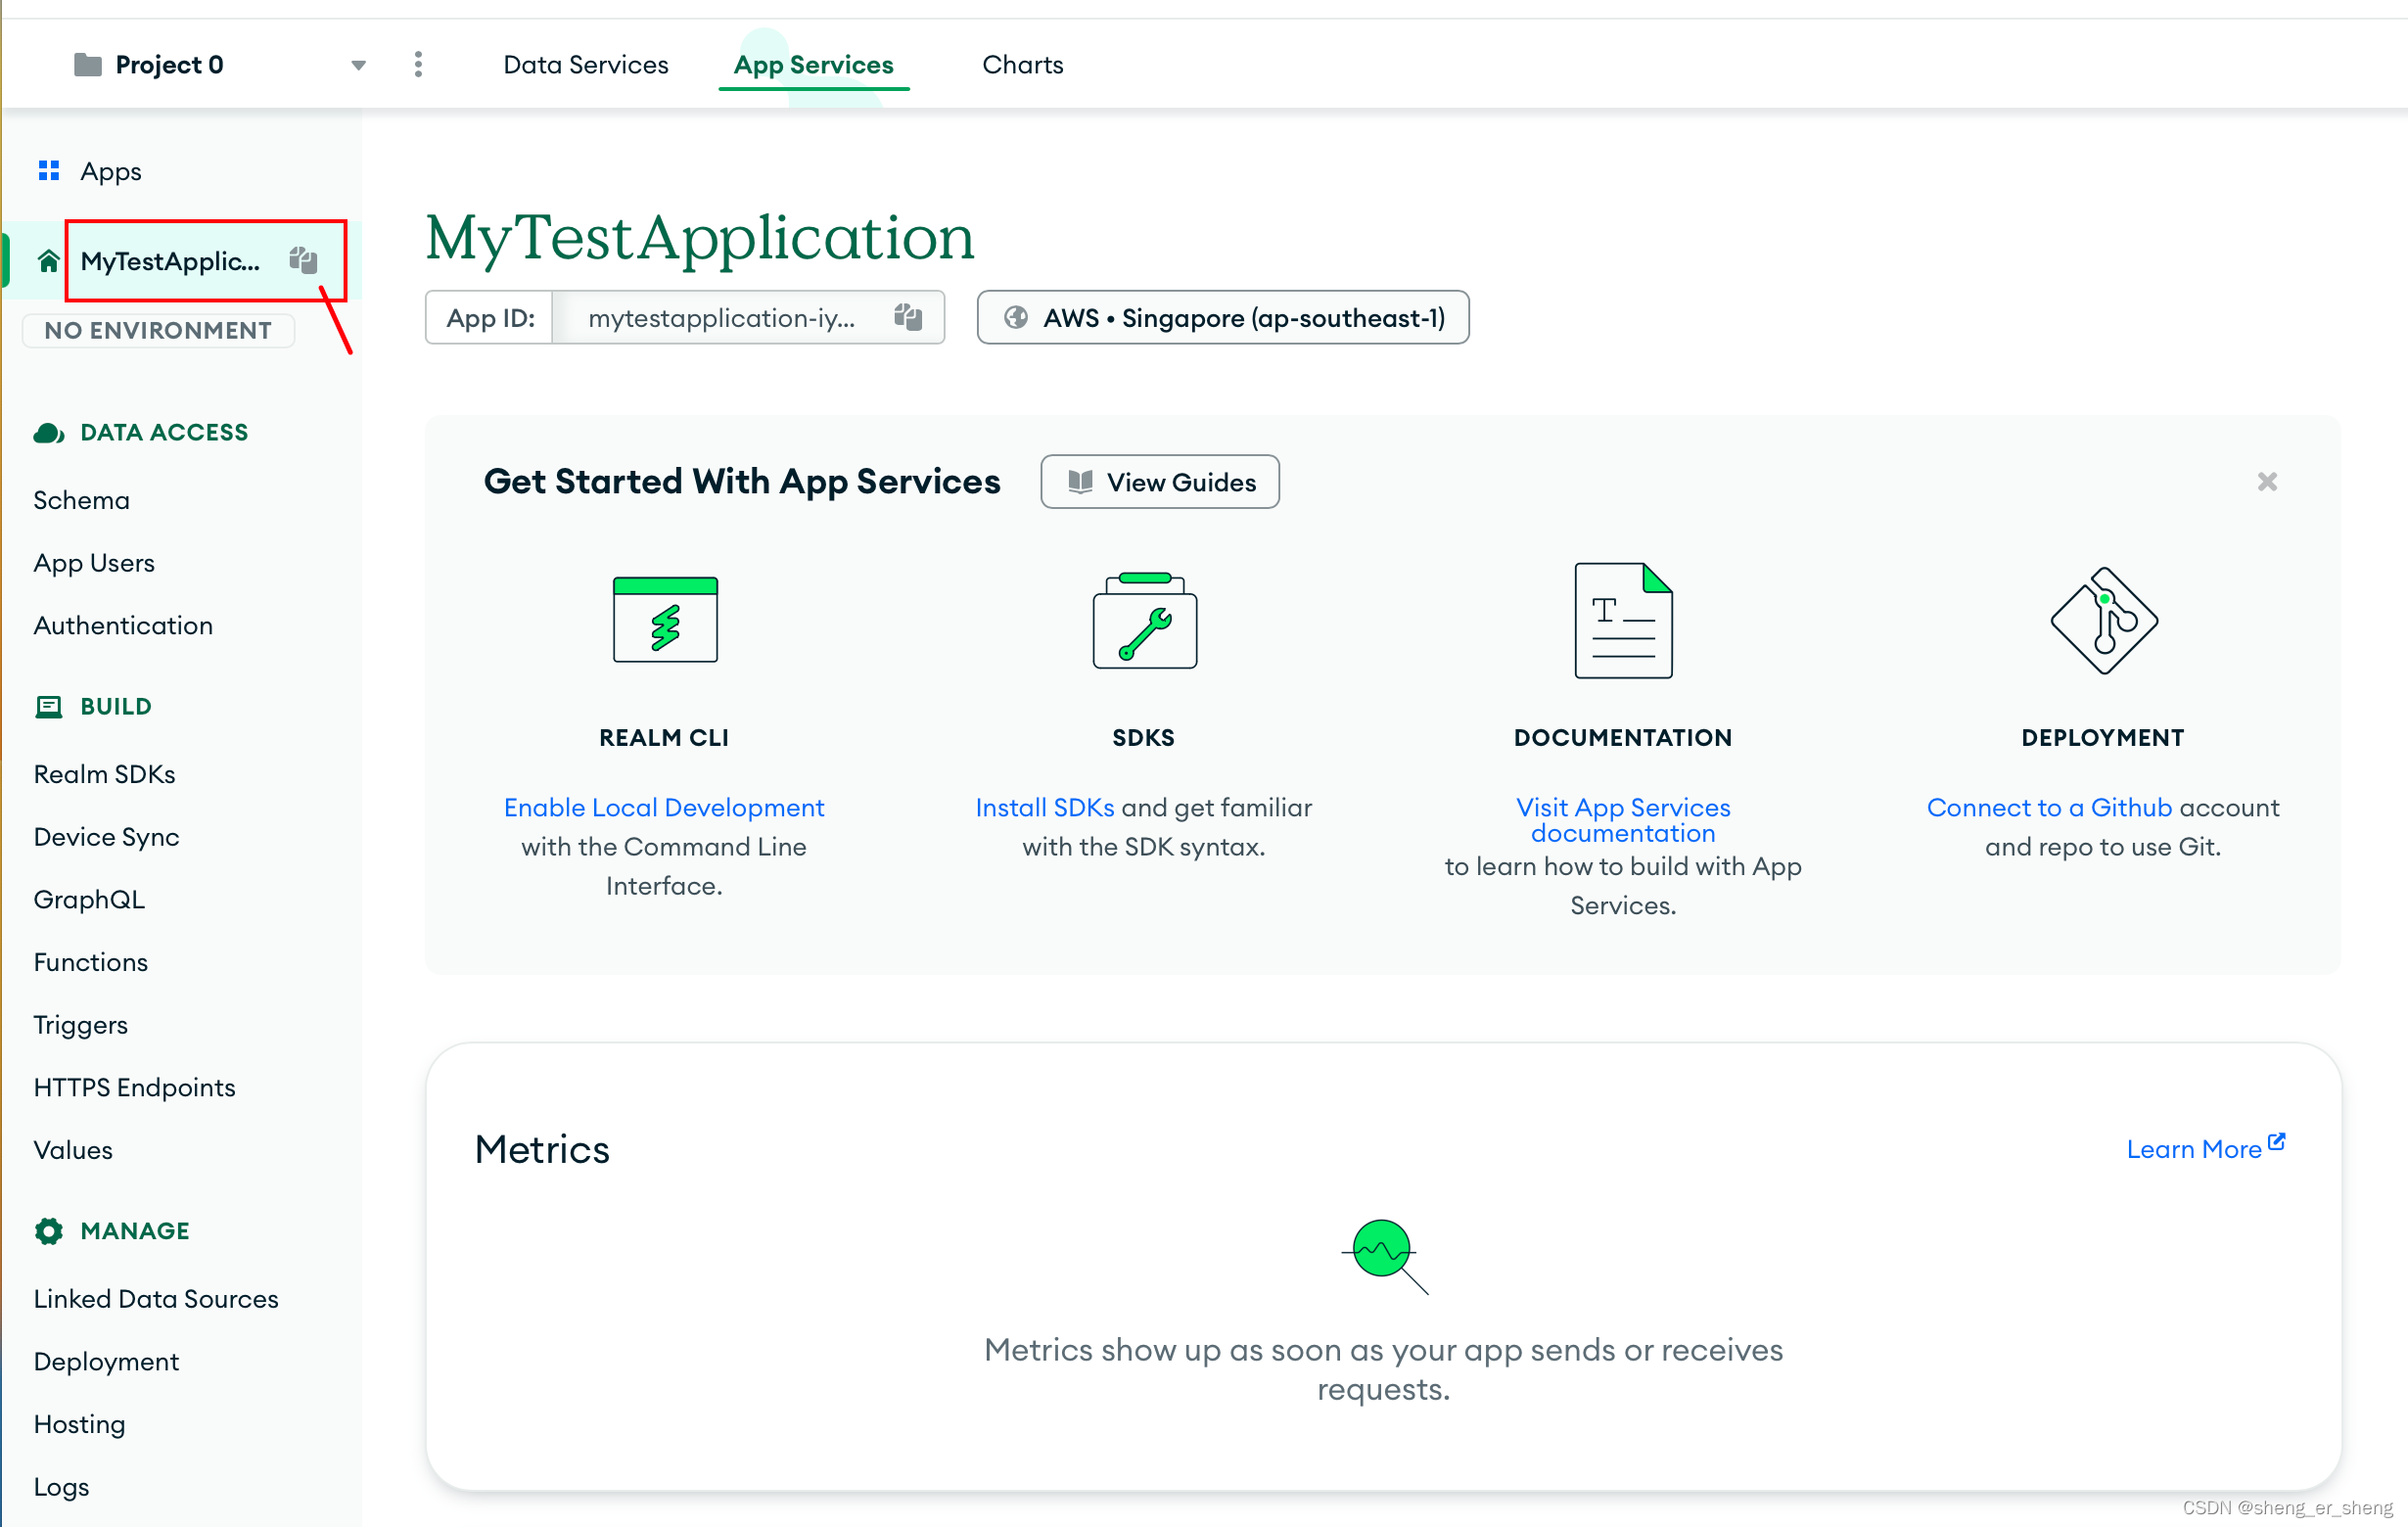Click the Documentation page icon

click(1623, 620)
